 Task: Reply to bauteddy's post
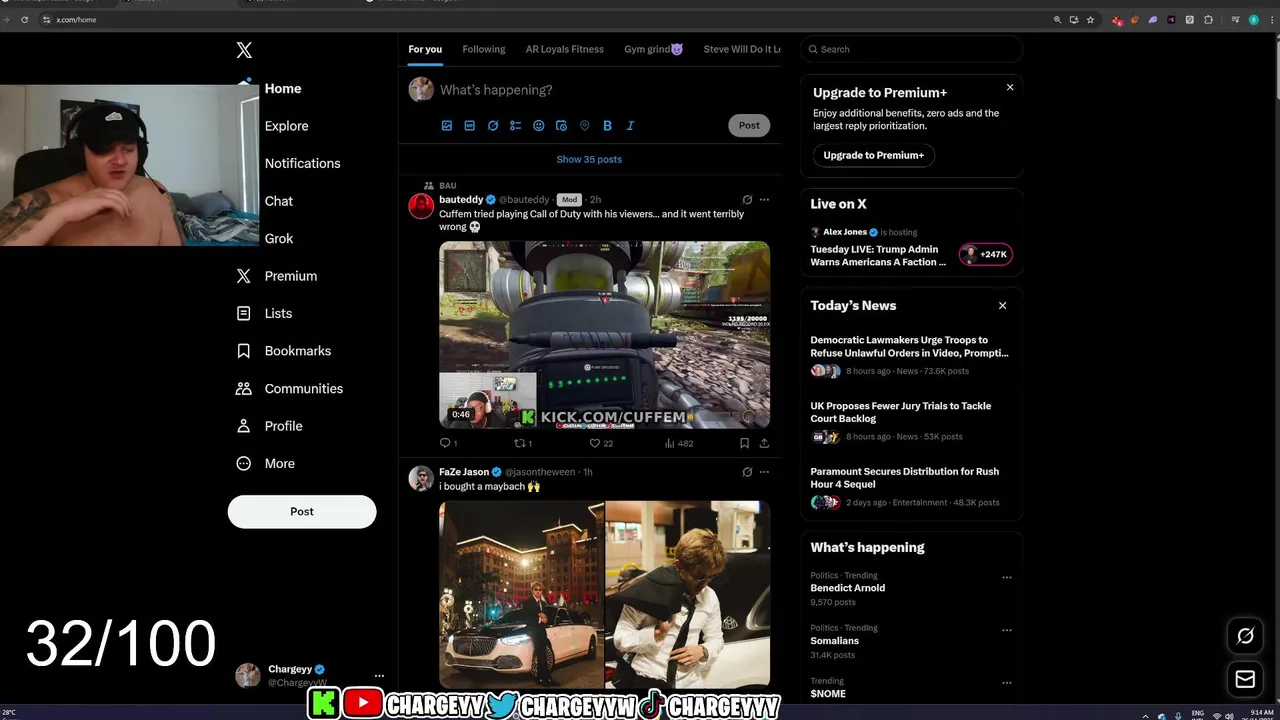point(446,443)
